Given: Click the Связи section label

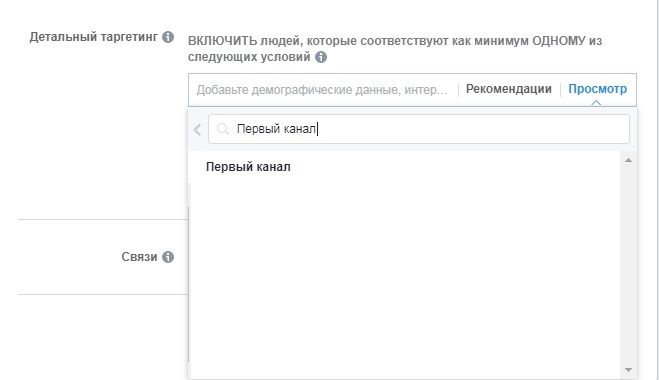Looking at the screenshot, I should coord(139,257).
